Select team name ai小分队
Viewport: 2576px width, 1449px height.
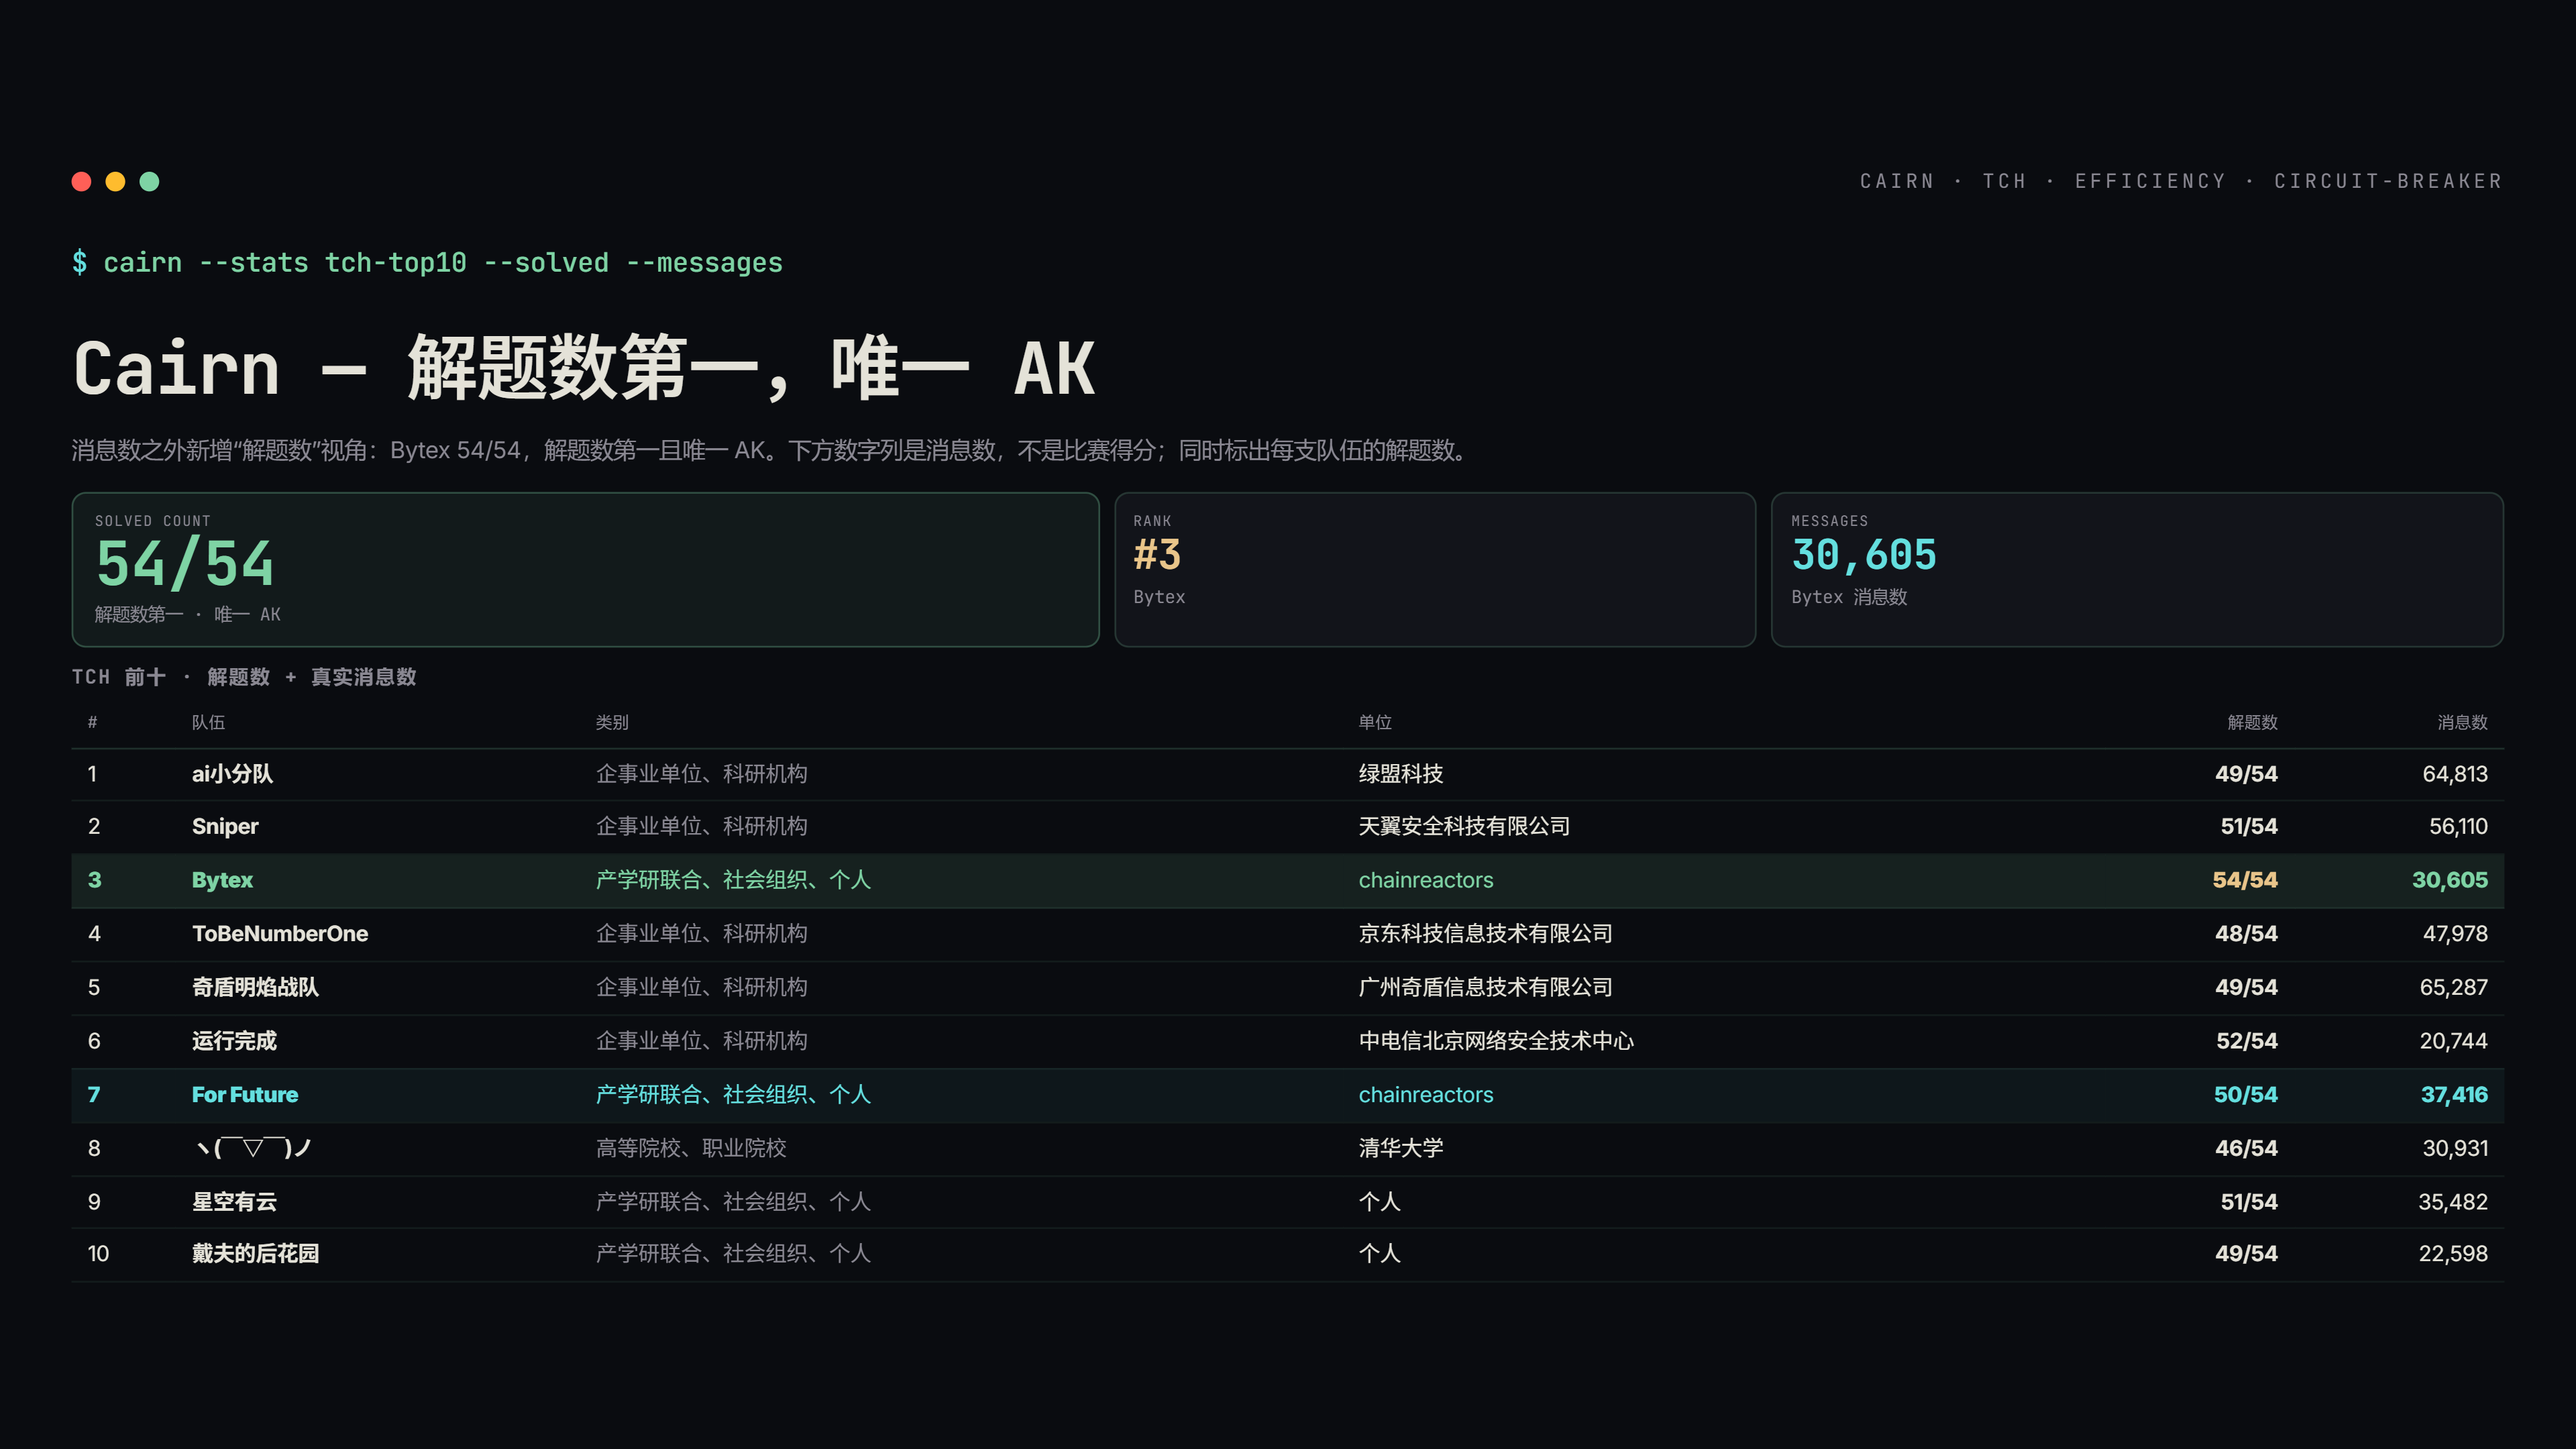[232, 774]
